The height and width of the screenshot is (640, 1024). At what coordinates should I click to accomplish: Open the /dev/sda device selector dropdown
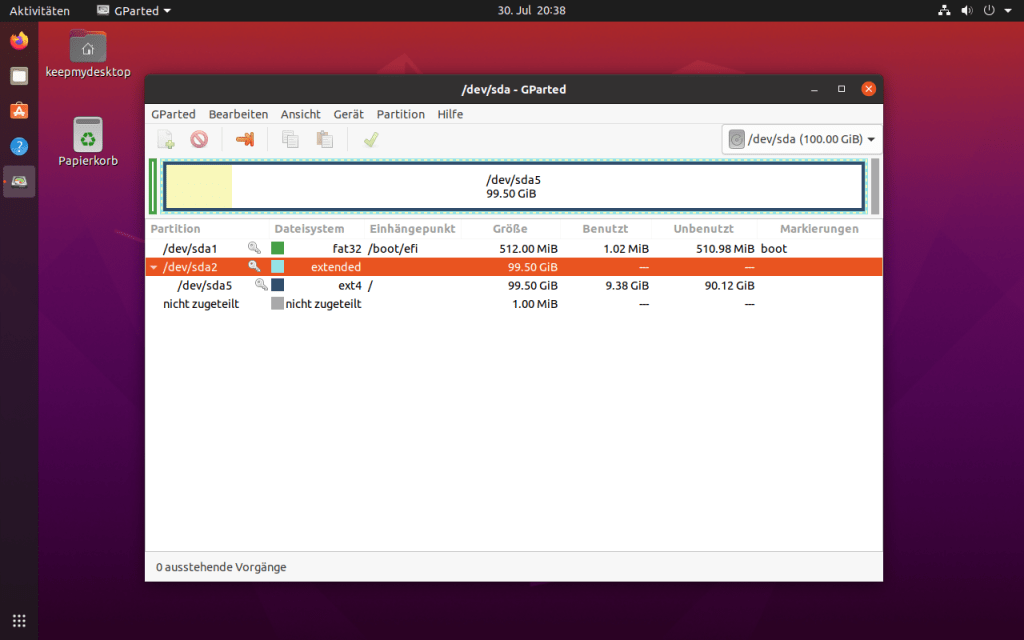pos(801,140)
